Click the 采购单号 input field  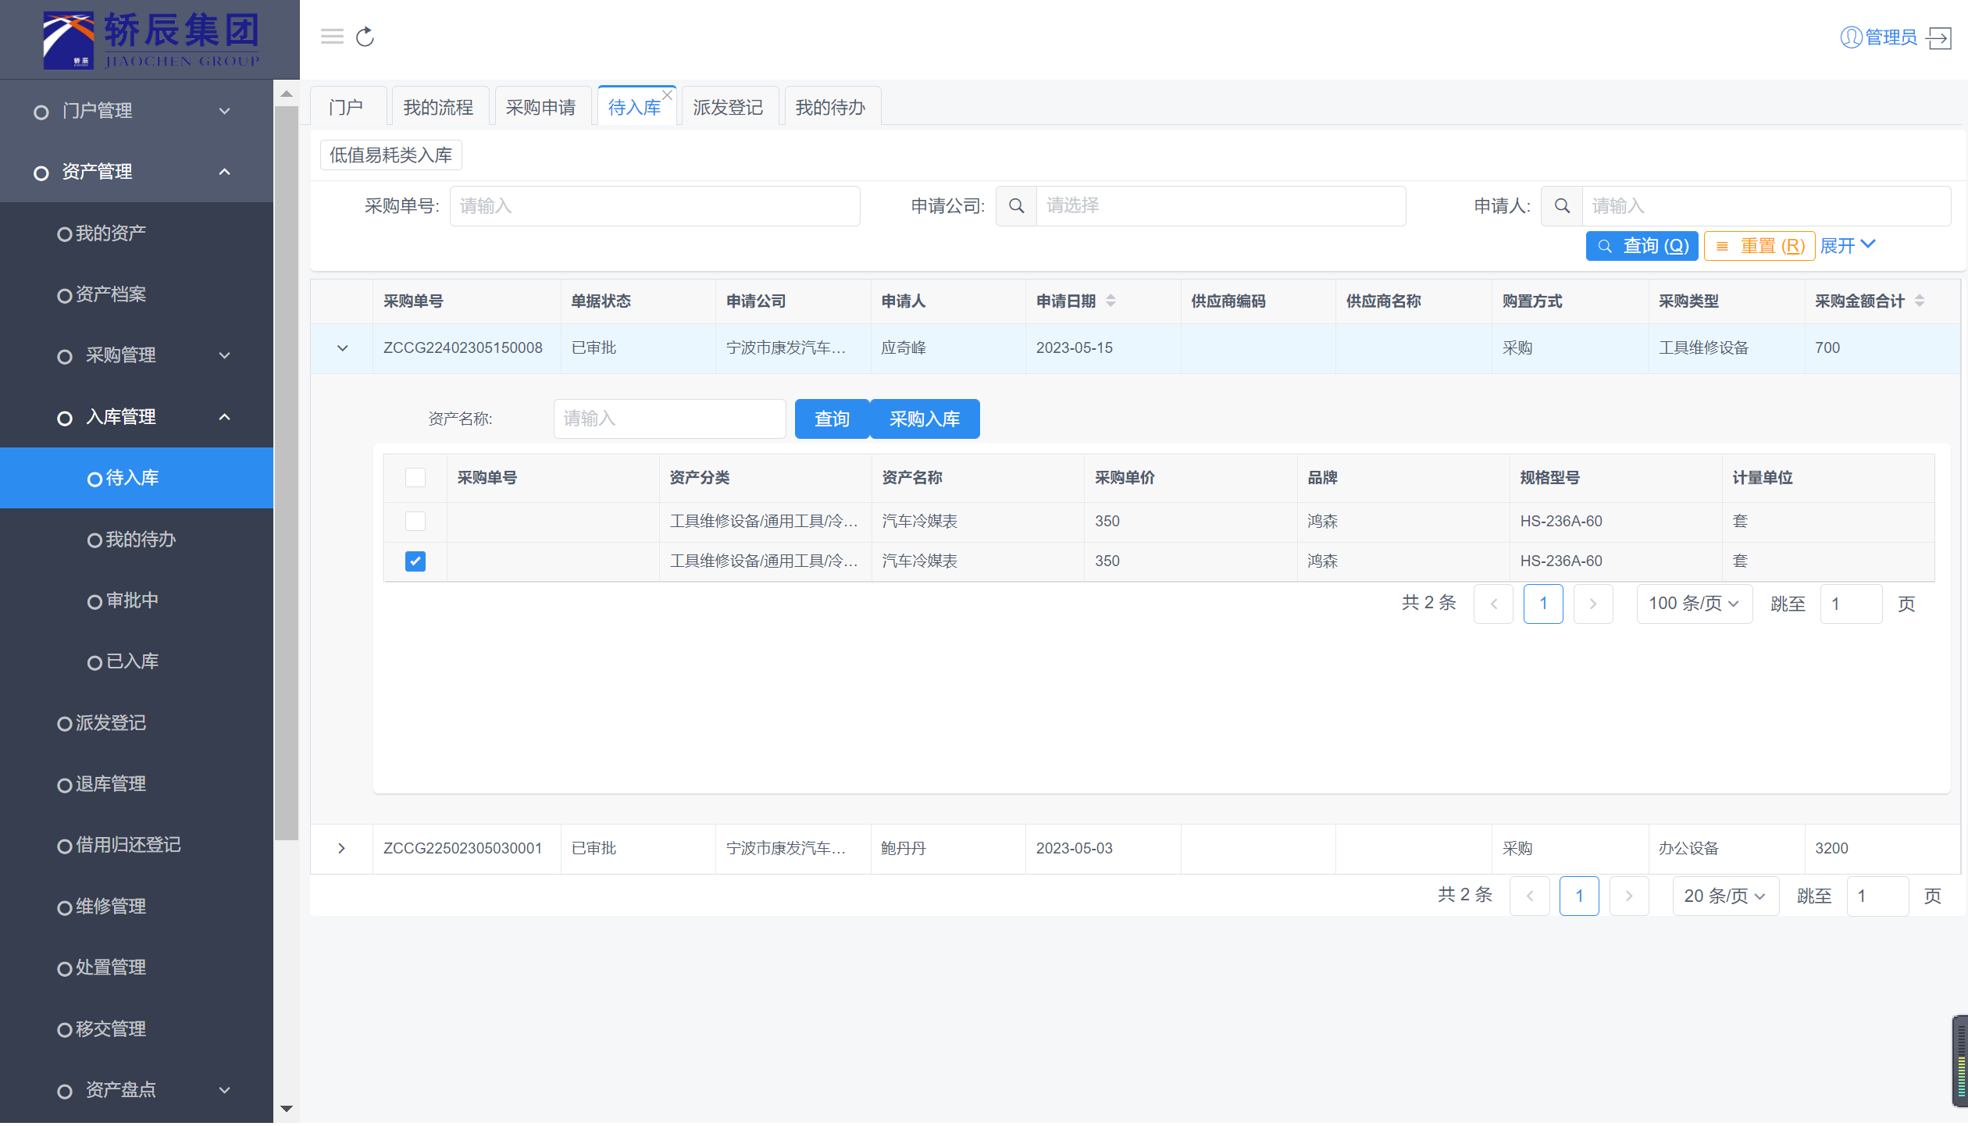[x=654, y=206]
